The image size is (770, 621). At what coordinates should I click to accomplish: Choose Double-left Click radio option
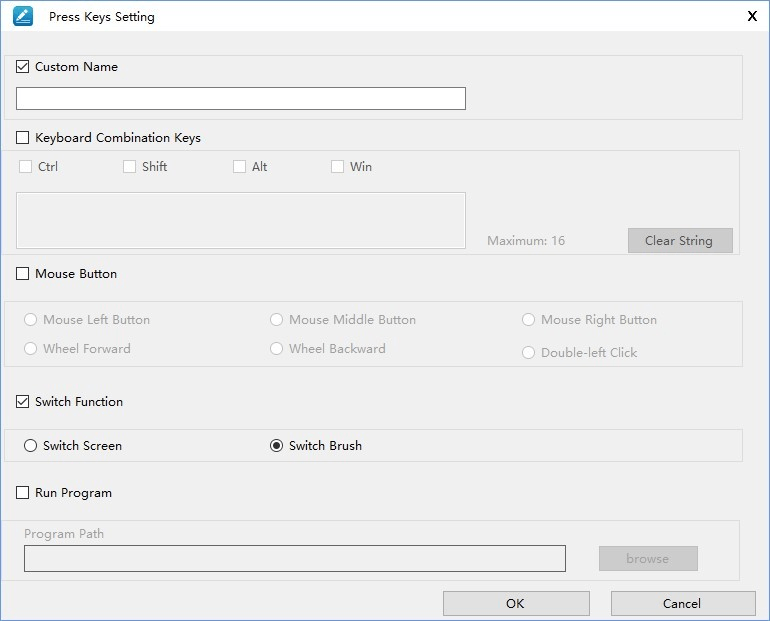click(529, 353)
